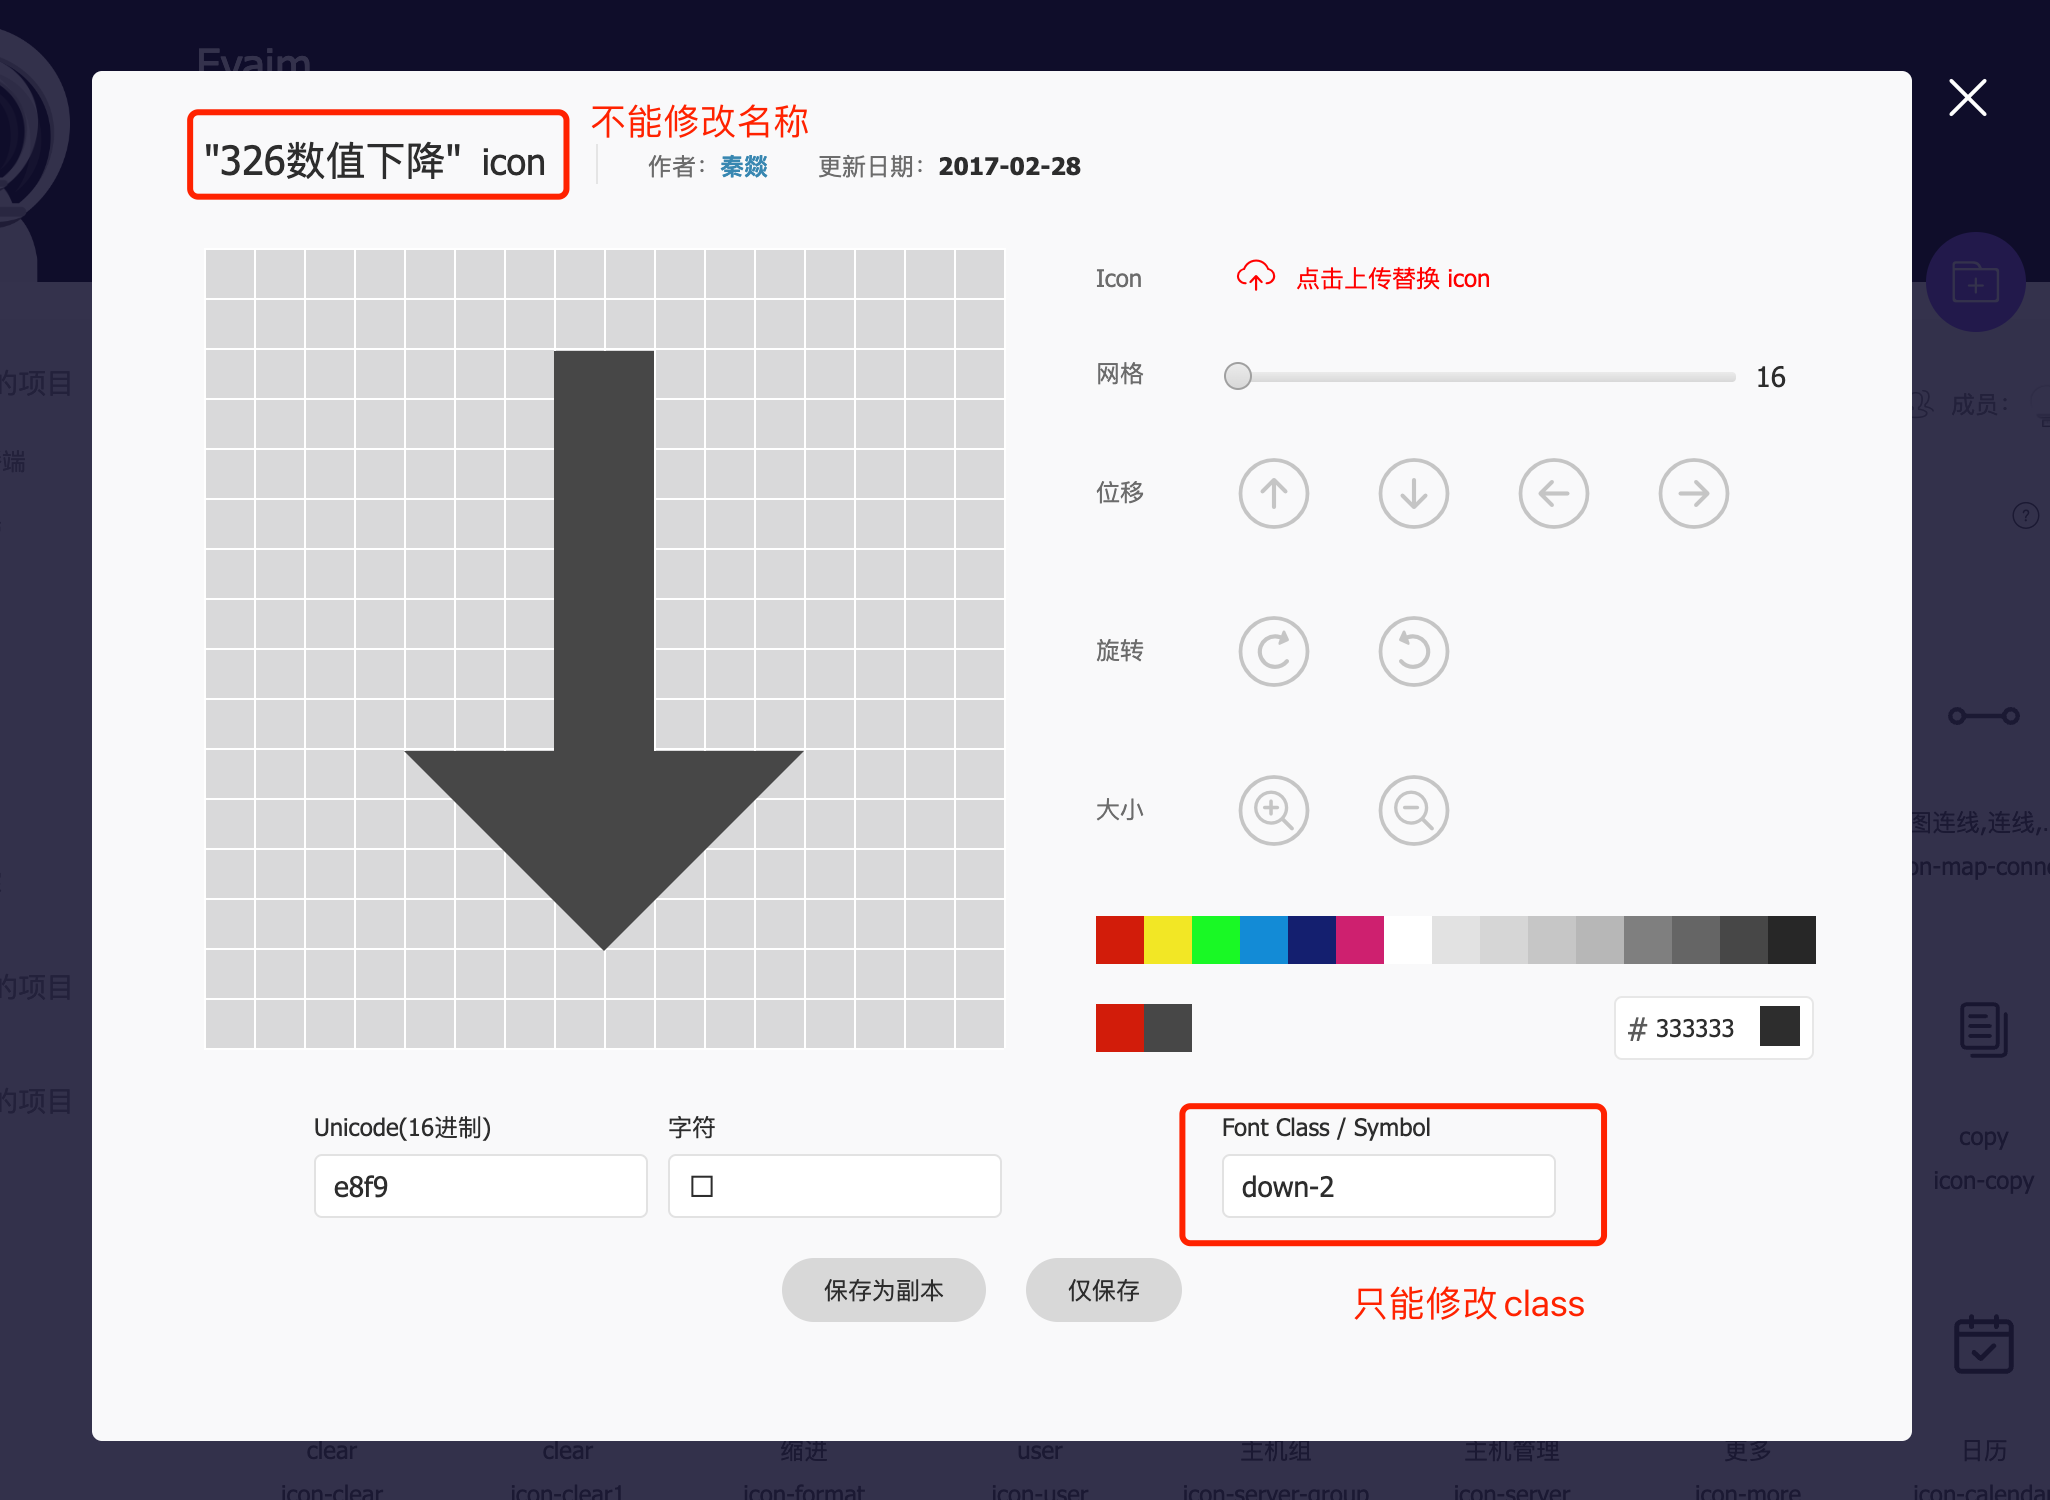Move icon left with left arrow

(x=1554, y=493)
